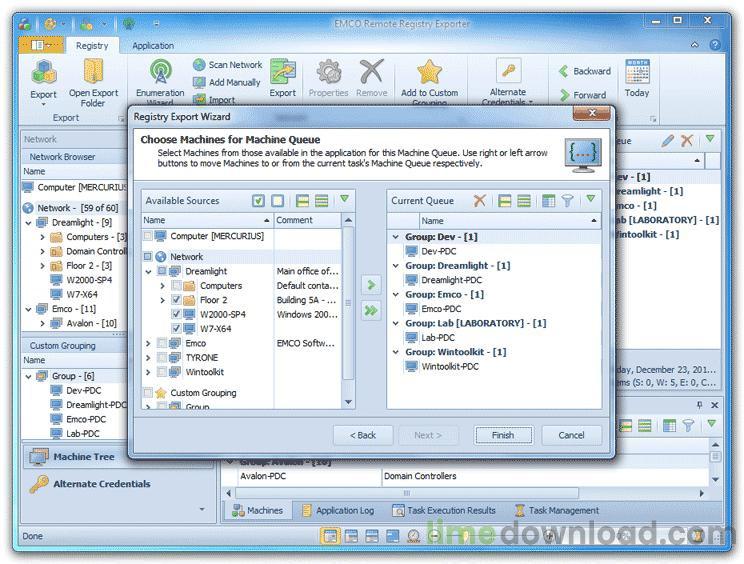Open the Task Execution Results tab
This screenshot has width=744, height=564.
[444, 510]
